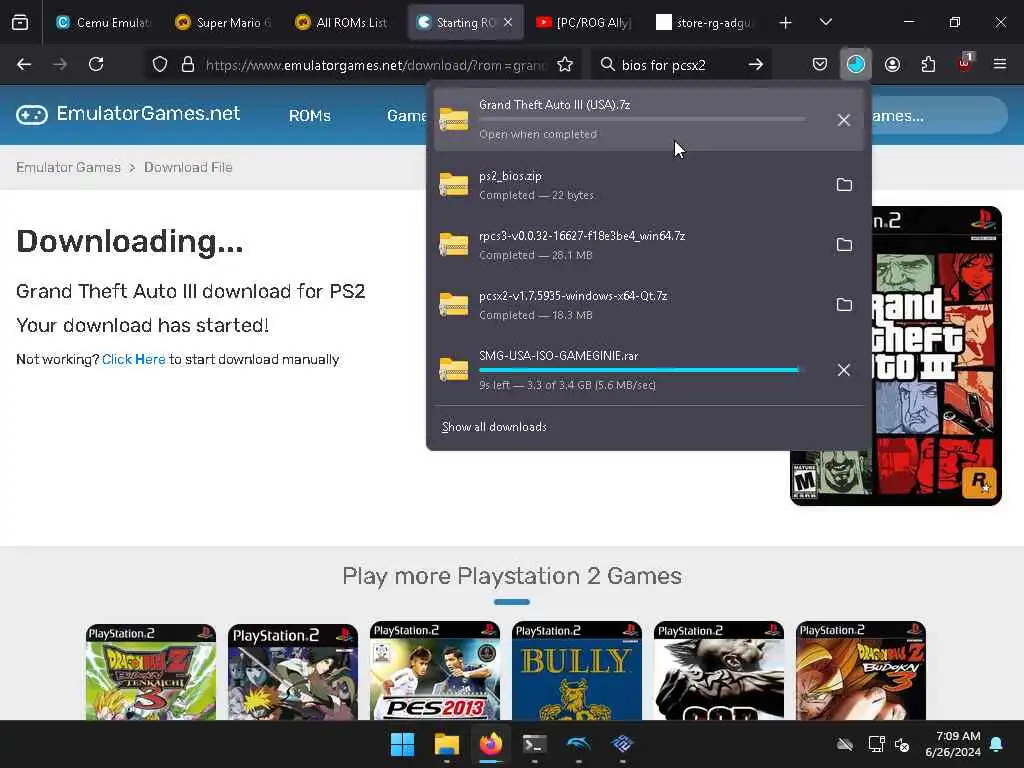The image size is (1024, 768).
Task: Show rpcs3 7z file in folder
Action: point(844,245)
